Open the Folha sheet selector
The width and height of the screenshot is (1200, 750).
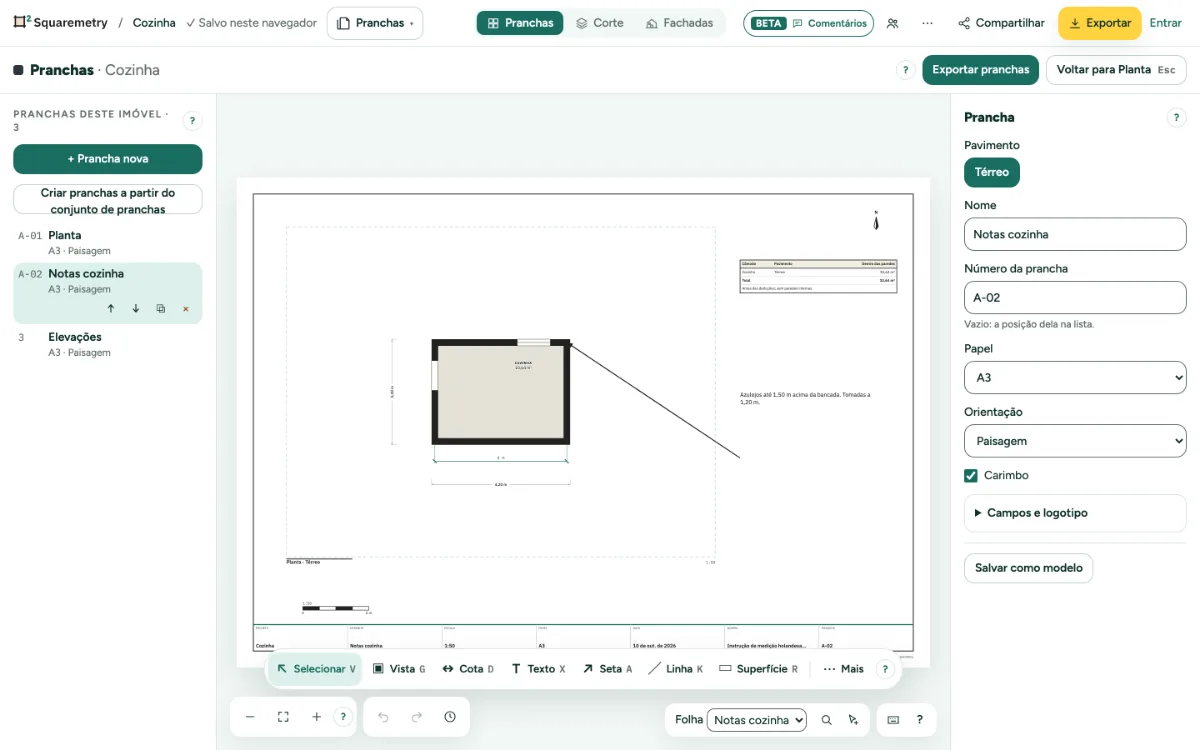tap(757, 720)
